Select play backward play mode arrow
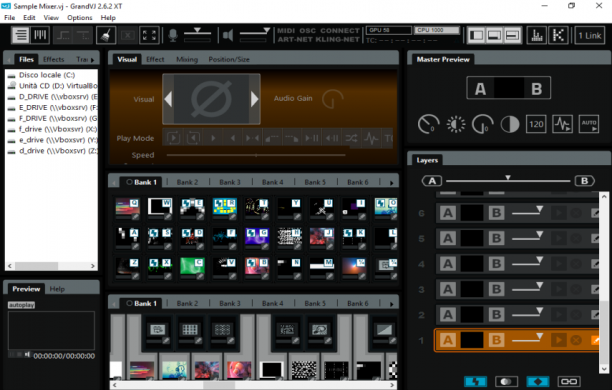 pyautogui.click(x=233, y=138)
